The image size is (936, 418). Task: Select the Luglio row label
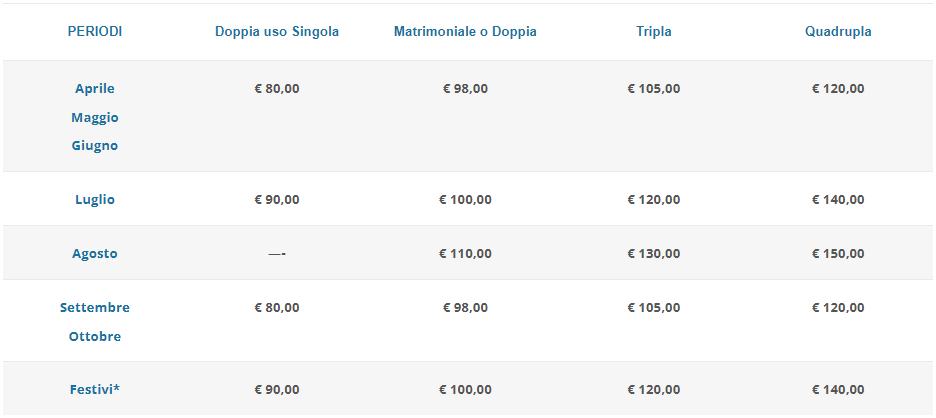[95, 199]
